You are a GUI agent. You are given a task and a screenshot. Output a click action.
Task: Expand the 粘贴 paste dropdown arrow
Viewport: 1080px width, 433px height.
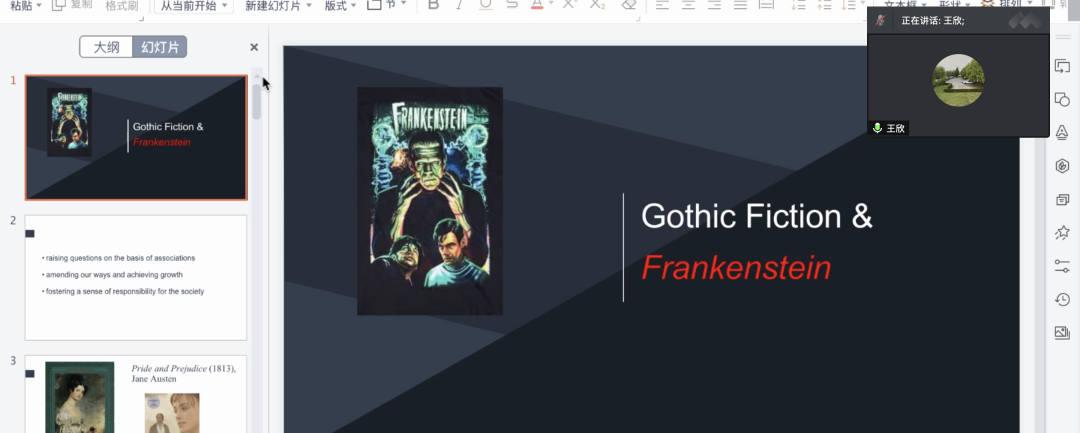[x=41, y=6]
